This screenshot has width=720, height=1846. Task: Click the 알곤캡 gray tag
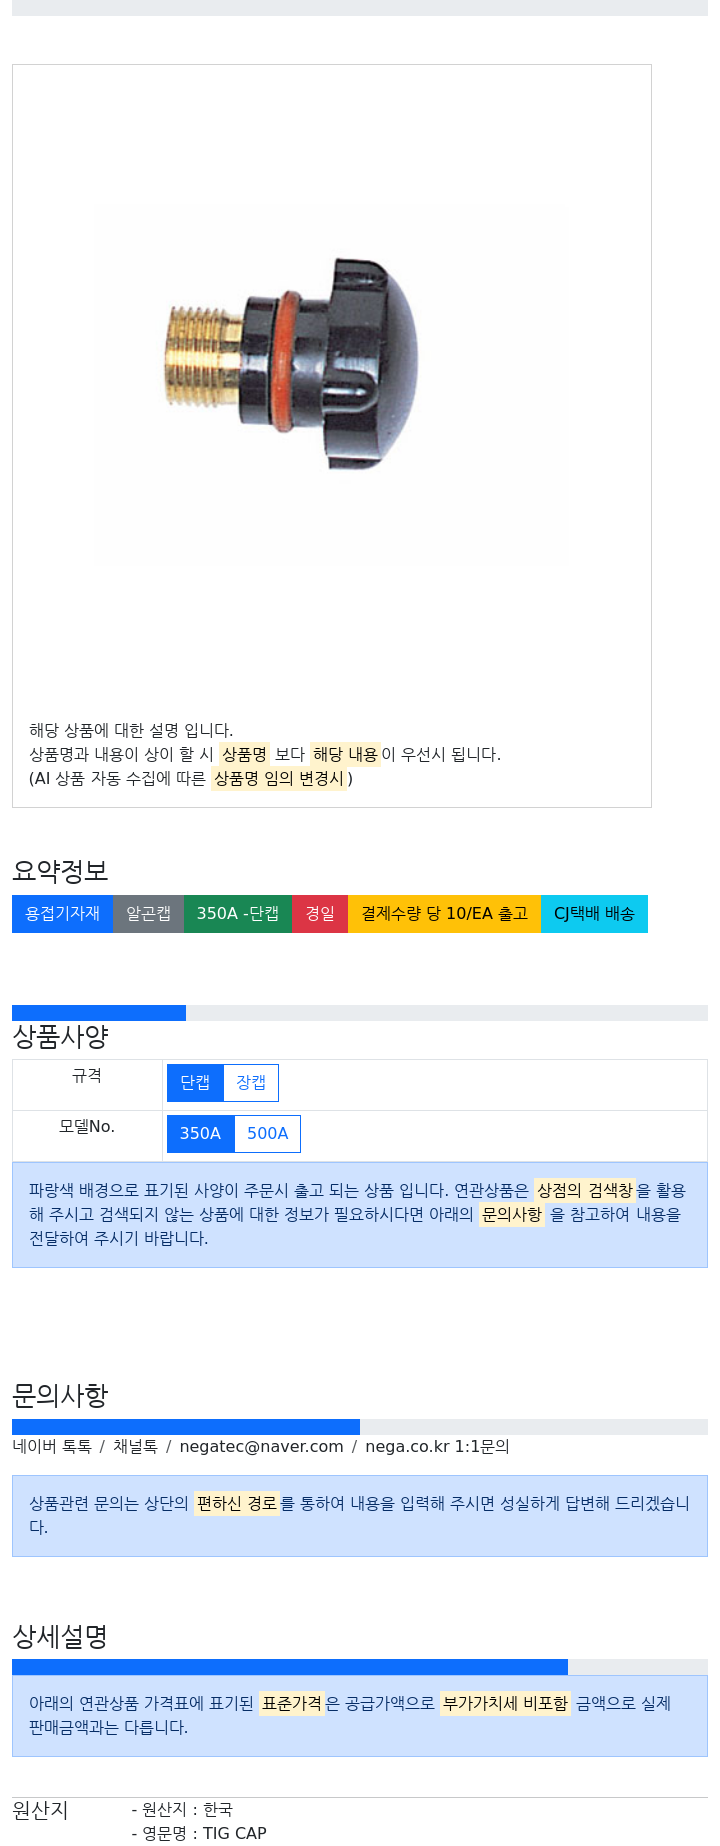[x=148, y=914]
